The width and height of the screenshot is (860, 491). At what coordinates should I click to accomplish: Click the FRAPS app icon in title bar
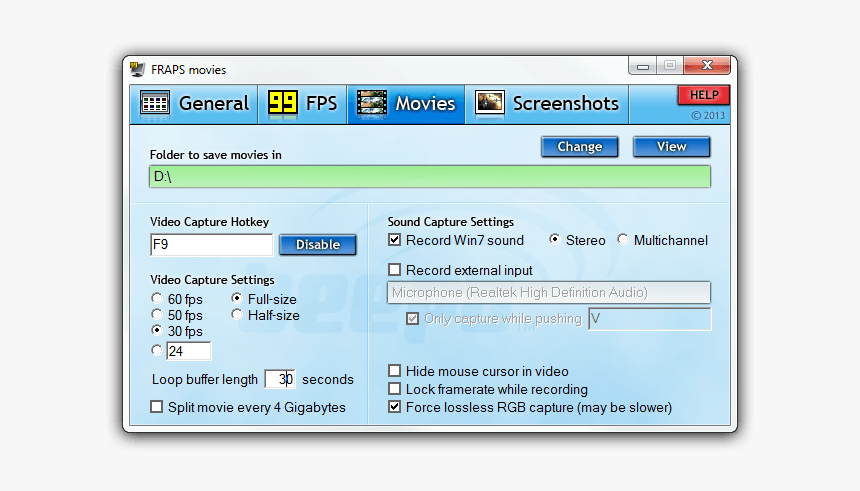coord(137,69)
